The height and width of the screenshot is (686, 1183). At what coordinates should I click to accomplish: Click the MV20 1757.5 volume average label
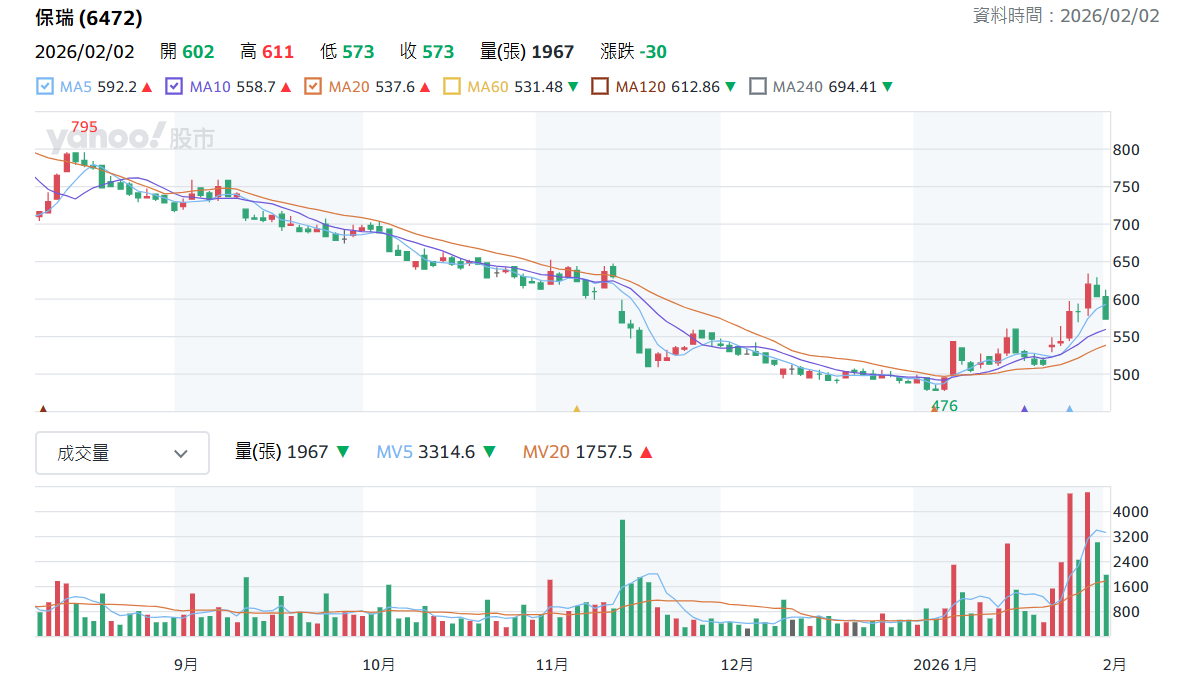point(577,452)
